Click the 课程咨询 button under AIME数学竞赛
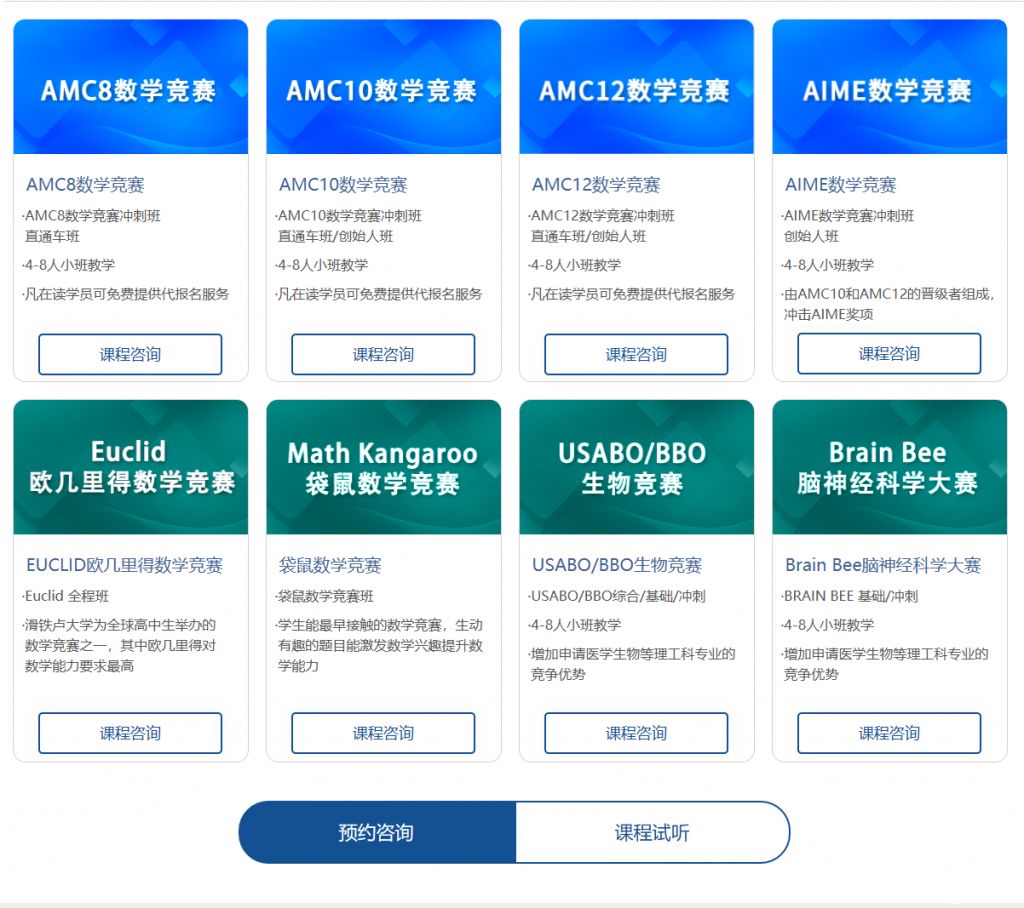The width and height of the screenshot is (1024, 908). click(889, 354)
